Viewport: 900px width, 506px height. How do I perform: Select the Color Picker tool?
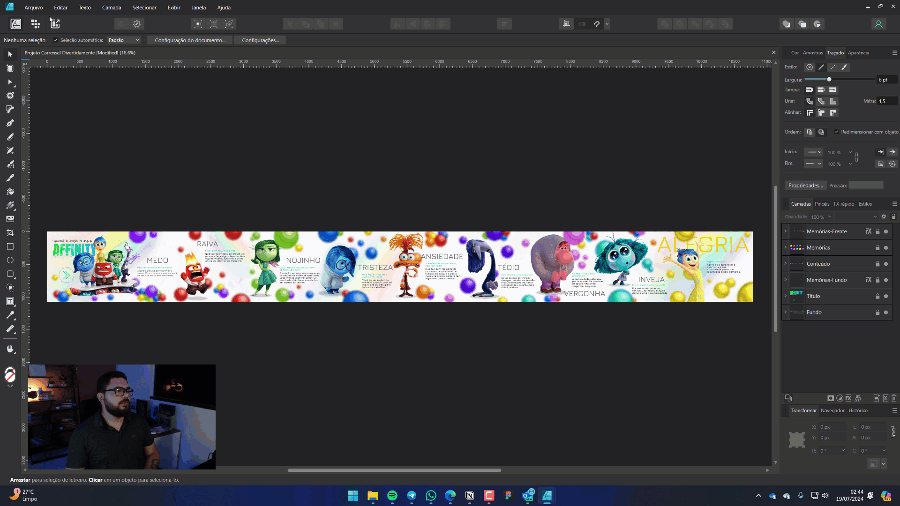(10, 316)
